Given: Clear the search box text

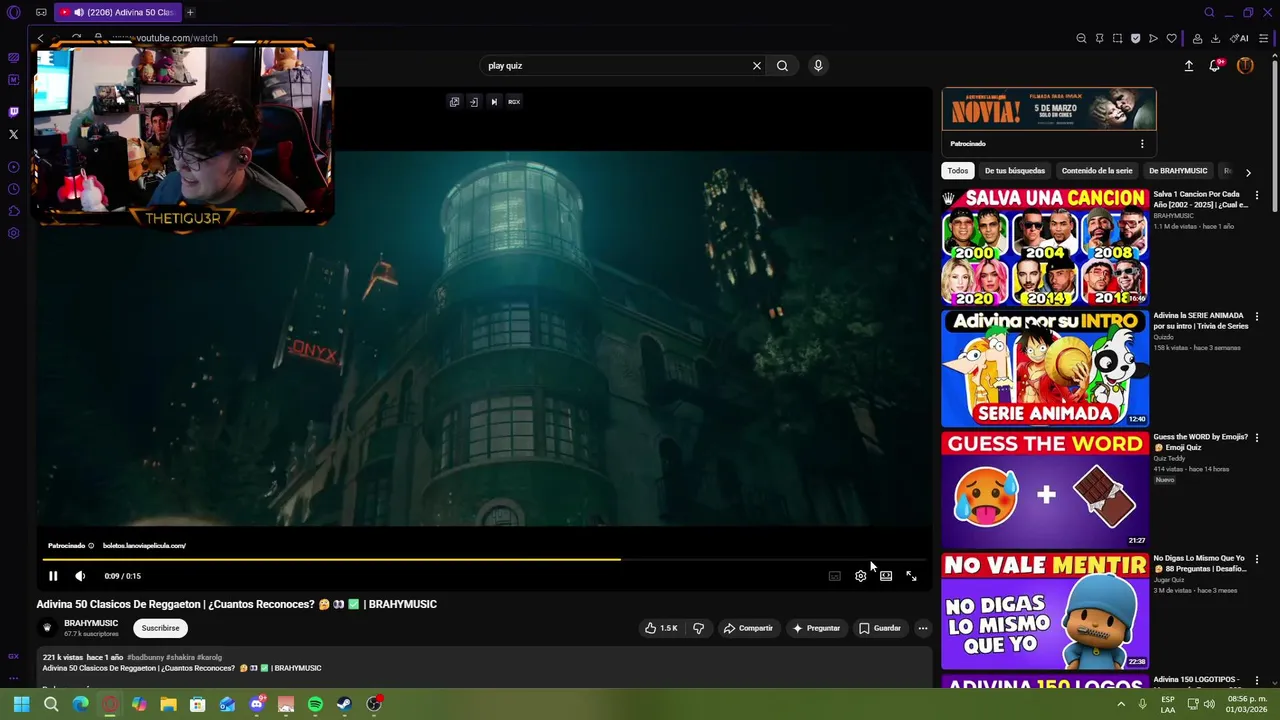Looking at the screenshot, I should click(757, 66).
